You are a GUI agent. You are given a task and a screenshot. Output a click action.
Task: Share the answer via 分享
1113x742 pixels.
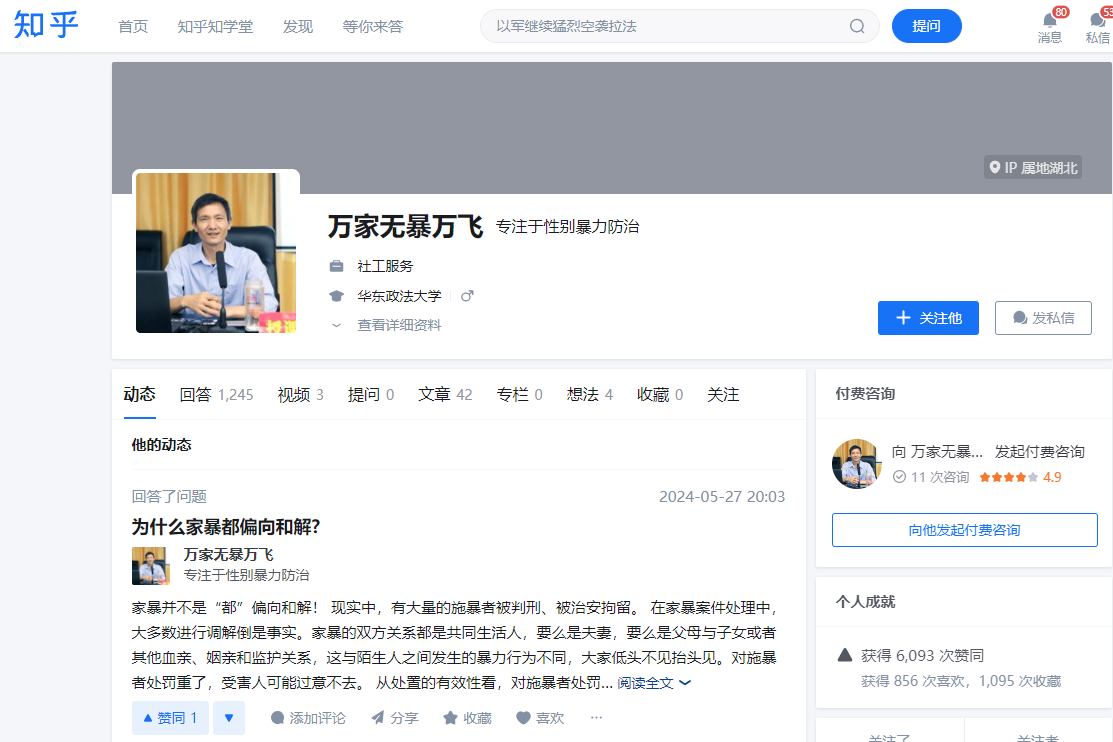point(378,718)
